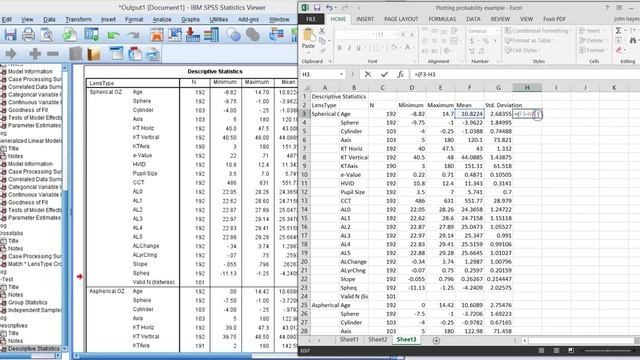The width and height of the screenshot is (640, 360).
Task: Click the Go to Case icon in SPSS toolbar
Action: (175, 35)
